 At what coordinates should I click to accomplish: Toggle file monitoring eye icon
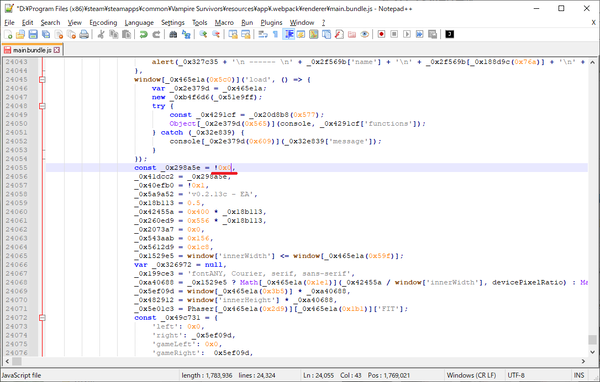click(x=364, y=35)
